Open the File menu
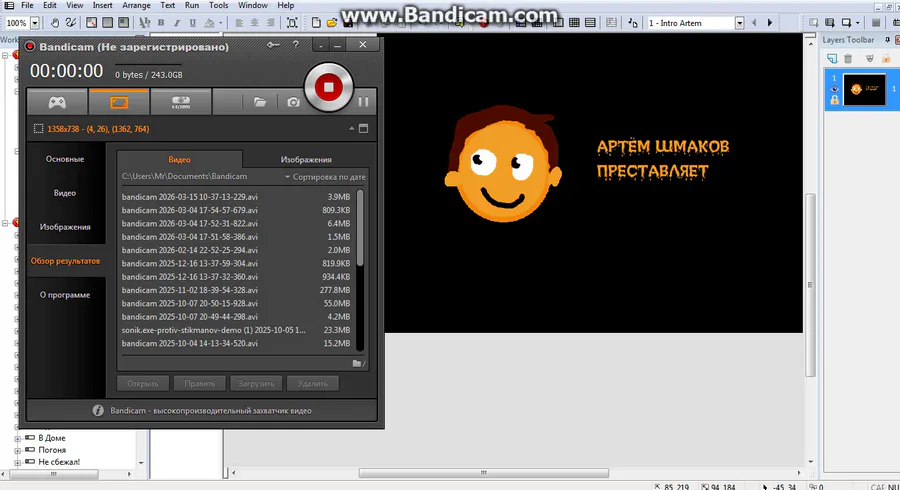The image size is (900, 490). coord(27,5)
